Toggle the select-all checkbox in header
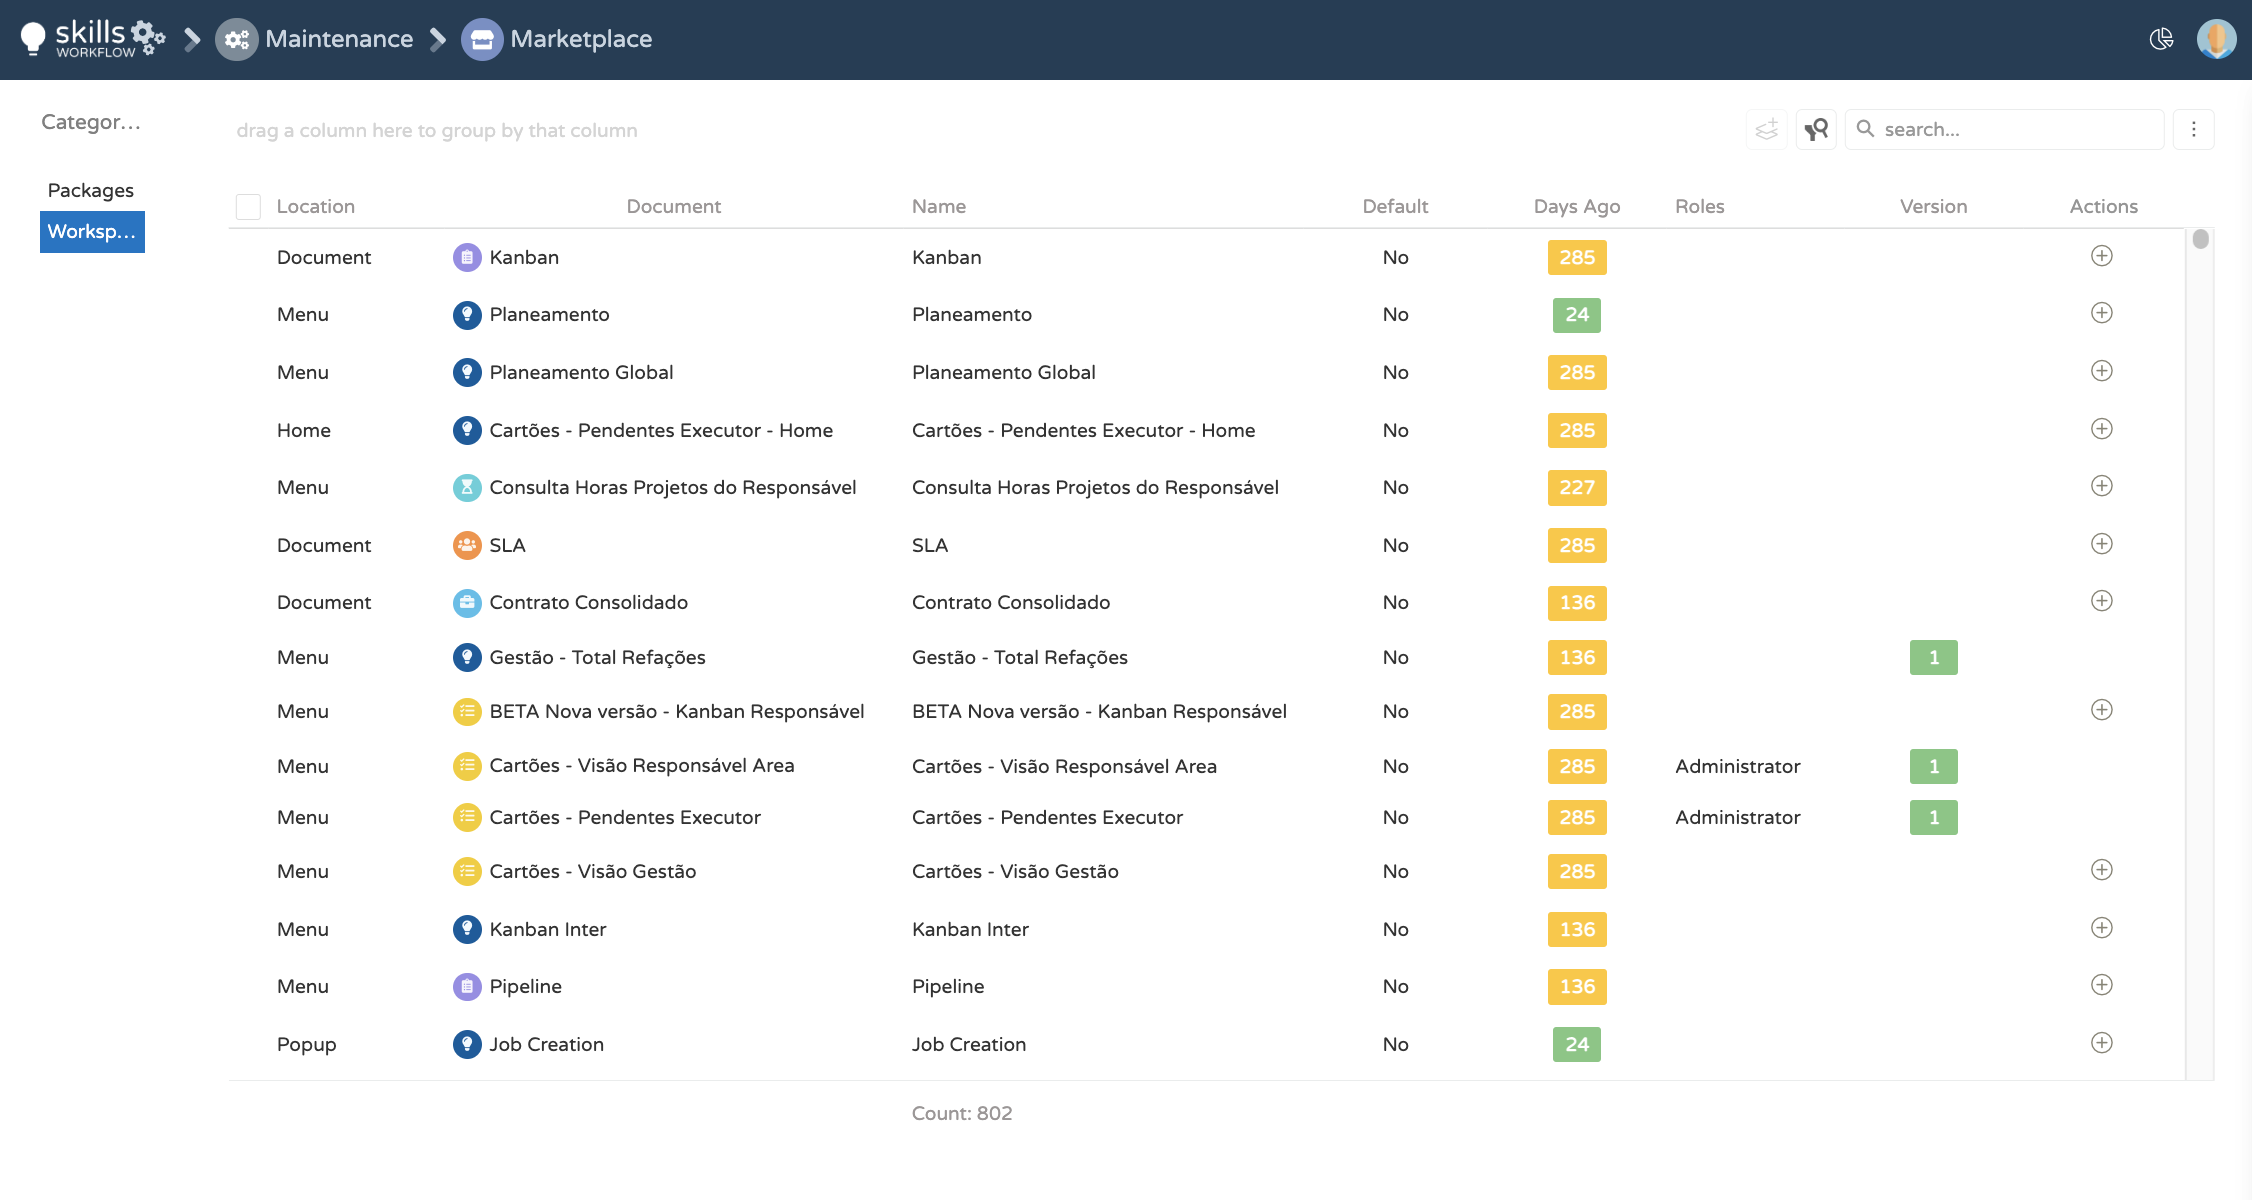 point(248,207)
